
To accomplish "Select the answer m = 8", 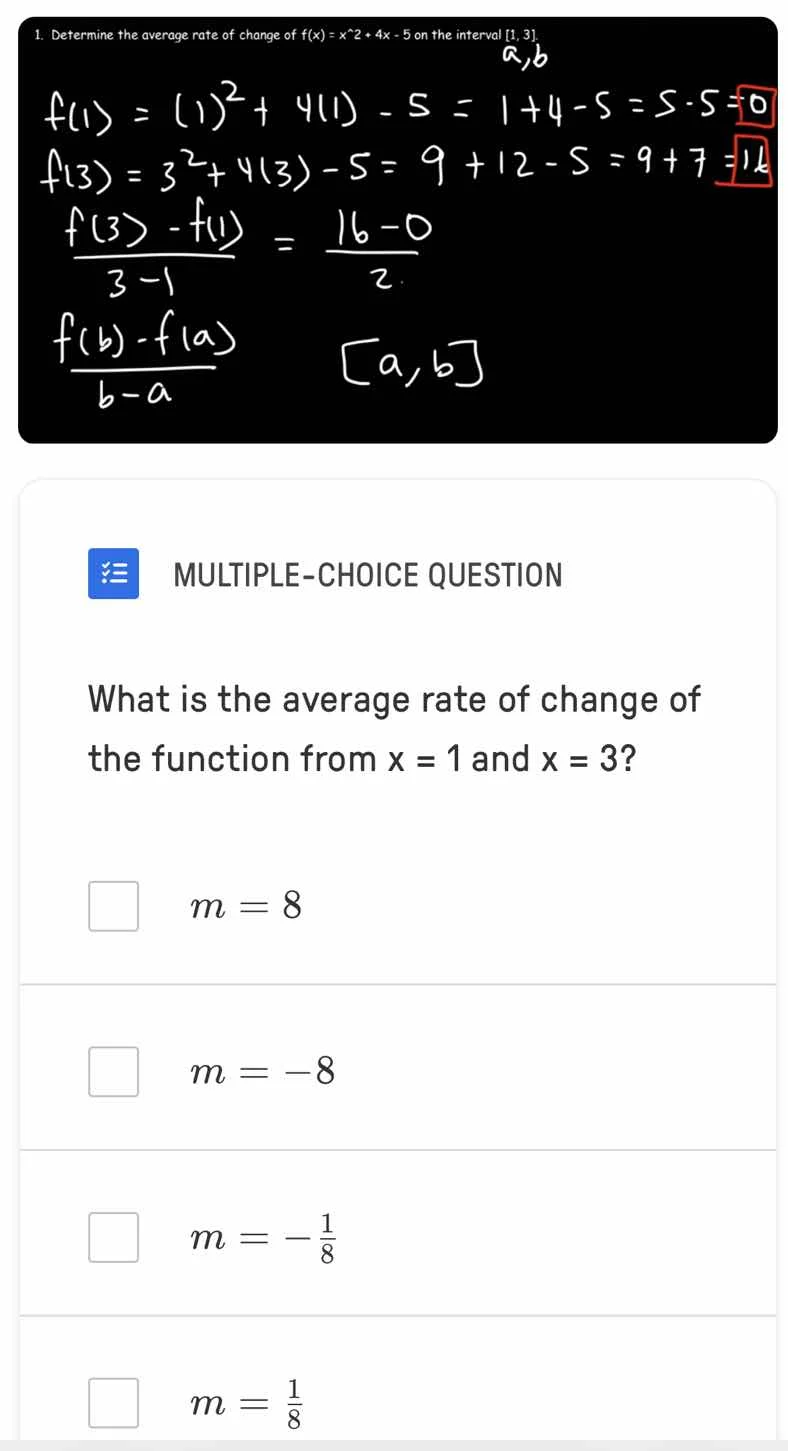I will (245, 906).
